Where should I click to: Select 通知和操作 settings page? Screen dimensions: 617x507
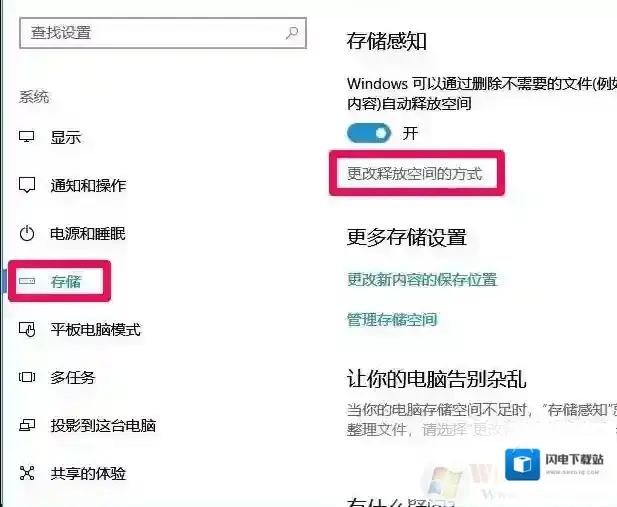tap(88, 185)
